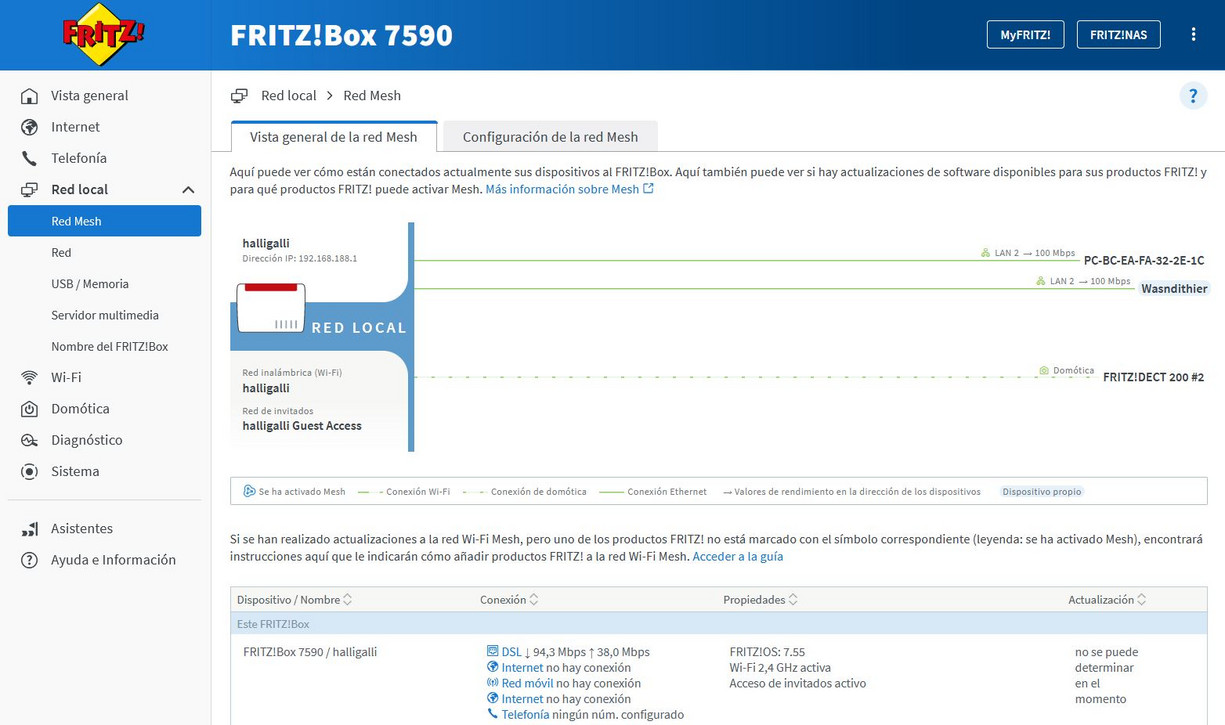The height and width of the screenshot is (725, 1225).
Task: Click the Telefonía handset icon in table
Action: pos(492,714)
